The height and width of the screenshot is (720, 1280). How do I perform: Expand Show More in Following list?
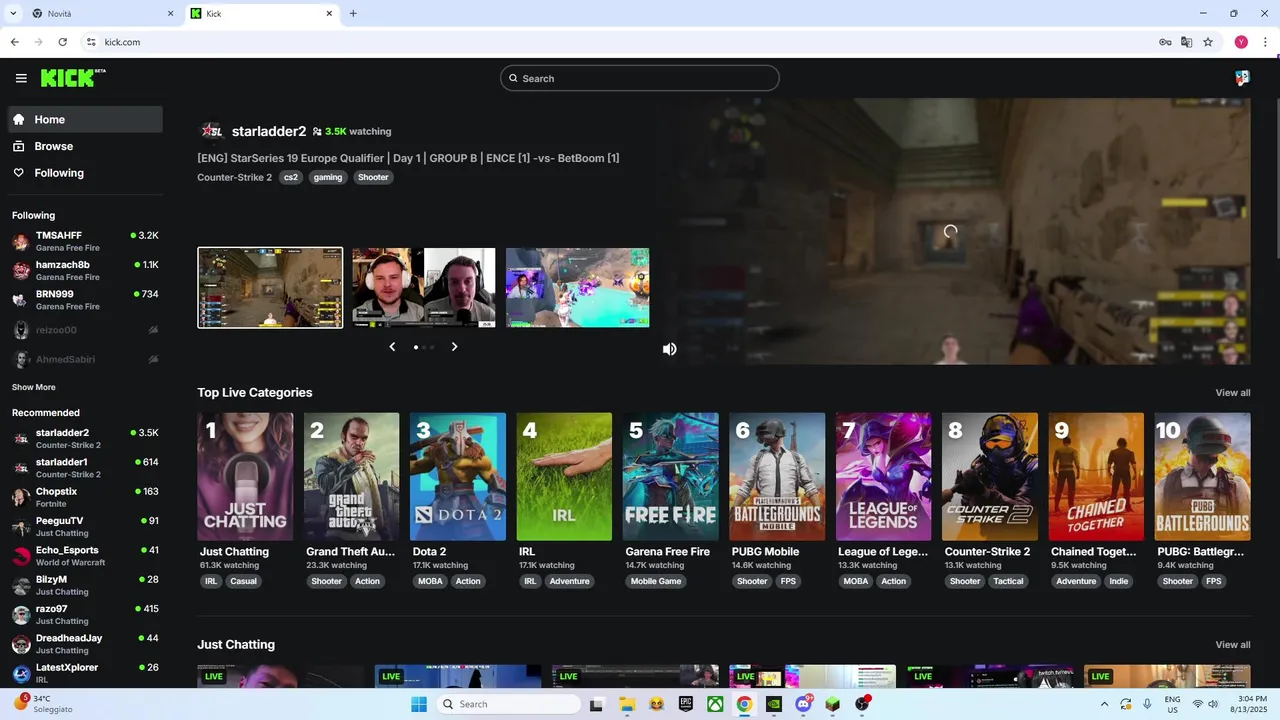coord(34,387)
